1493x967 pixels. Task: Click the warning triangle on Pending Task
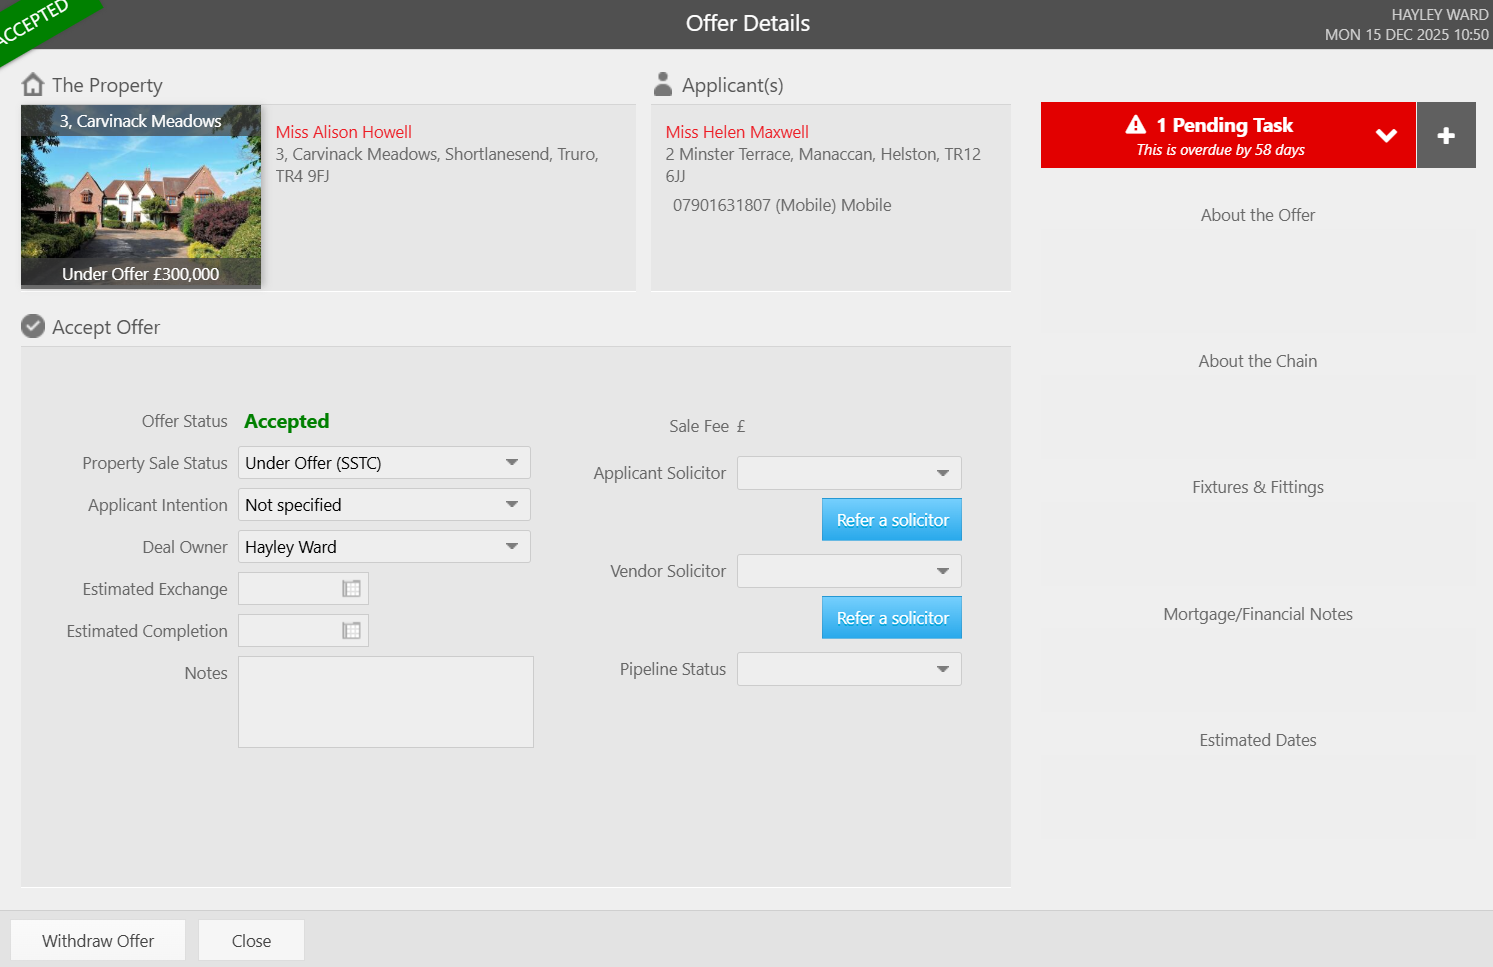(1136, 125)
